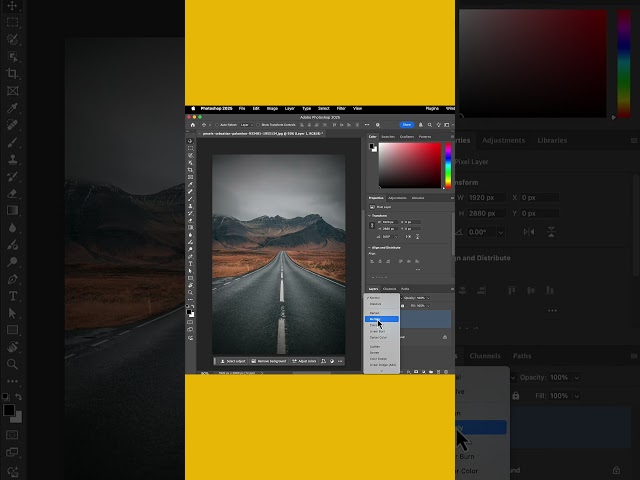Image resolution: width=640 pixels, height=480 pixels.
Task: Click the Adjust colors button
Action: (x=304, y=361)
